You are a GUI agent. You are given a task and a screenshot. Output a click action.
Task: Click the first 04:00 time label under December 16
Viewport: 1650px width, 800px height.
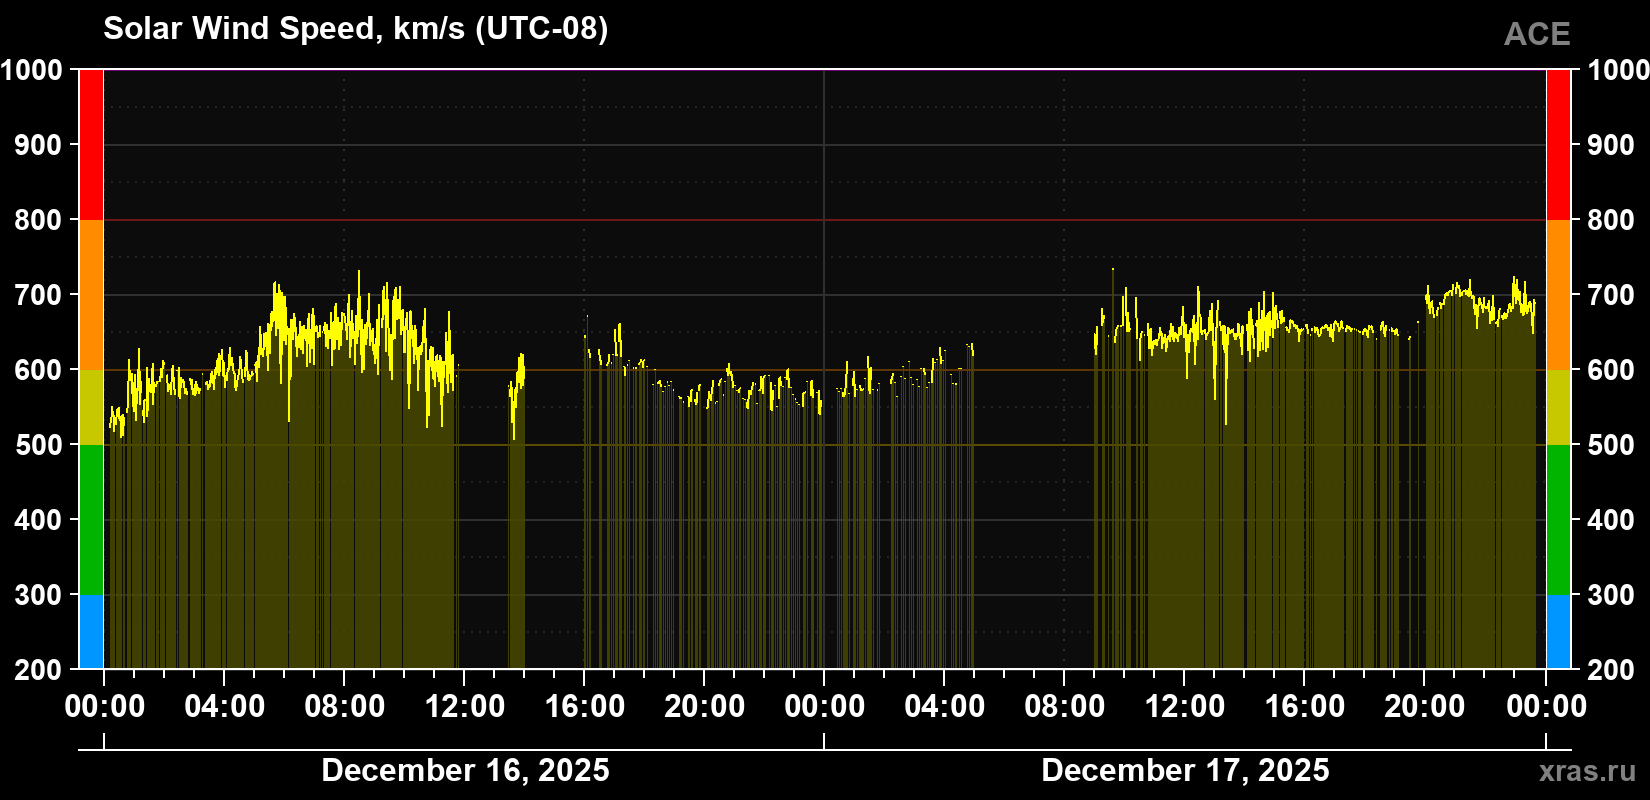[x=225, y=706]
